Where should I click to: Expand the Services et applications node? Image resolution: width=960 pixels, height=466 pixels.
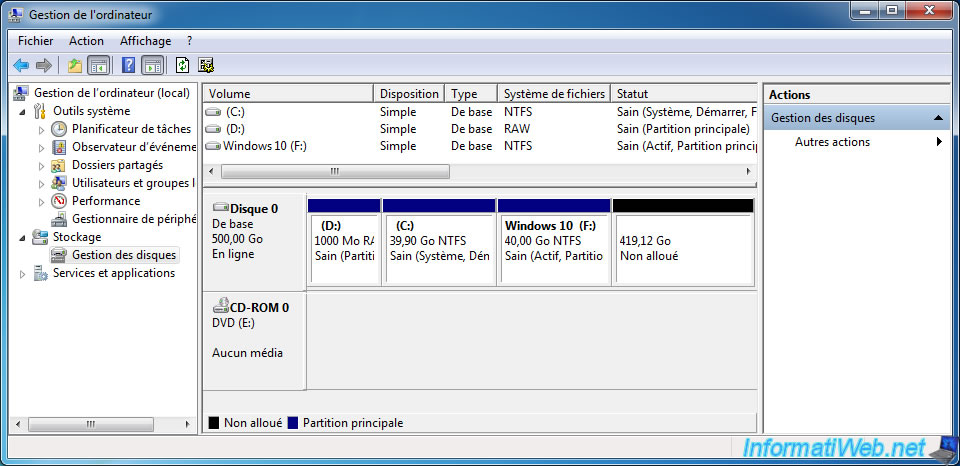[24, 273]
